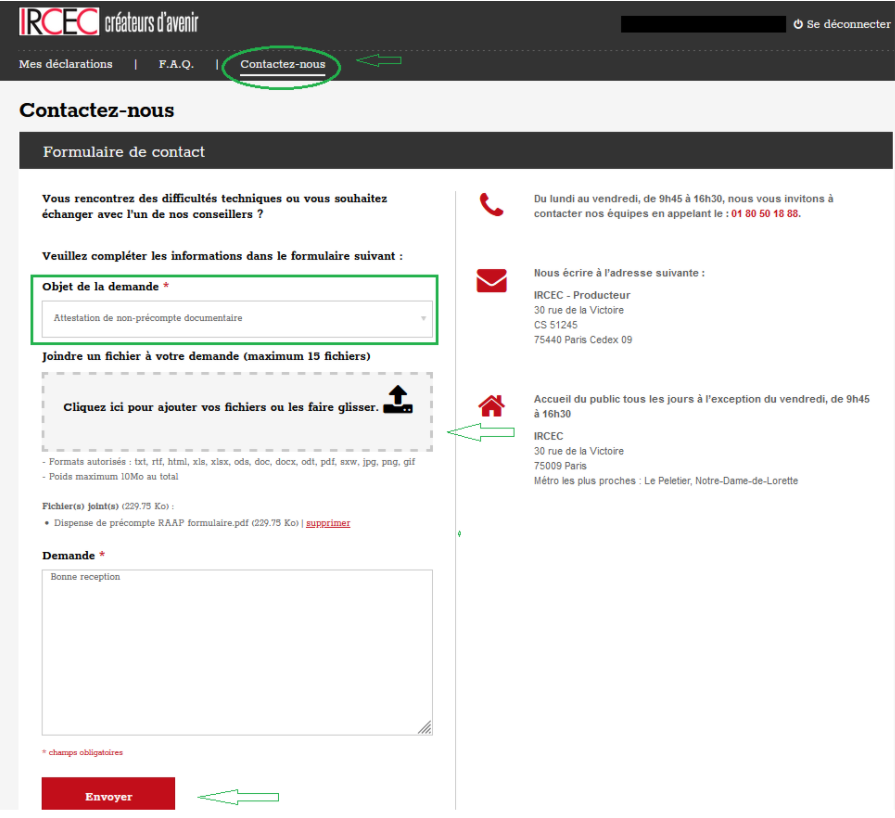This screenshot has height=818, width=895.
Task: Open Mes déclarations menu item
Action: [66, 64]
